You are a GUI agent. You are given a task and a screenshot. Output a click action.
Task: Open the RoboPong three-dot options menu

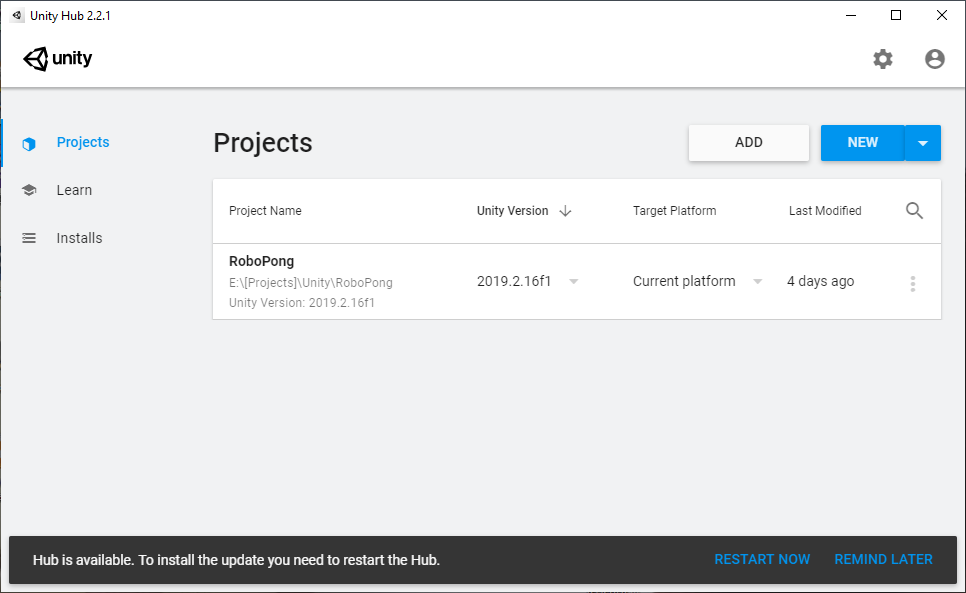click(x=912, y=283)
